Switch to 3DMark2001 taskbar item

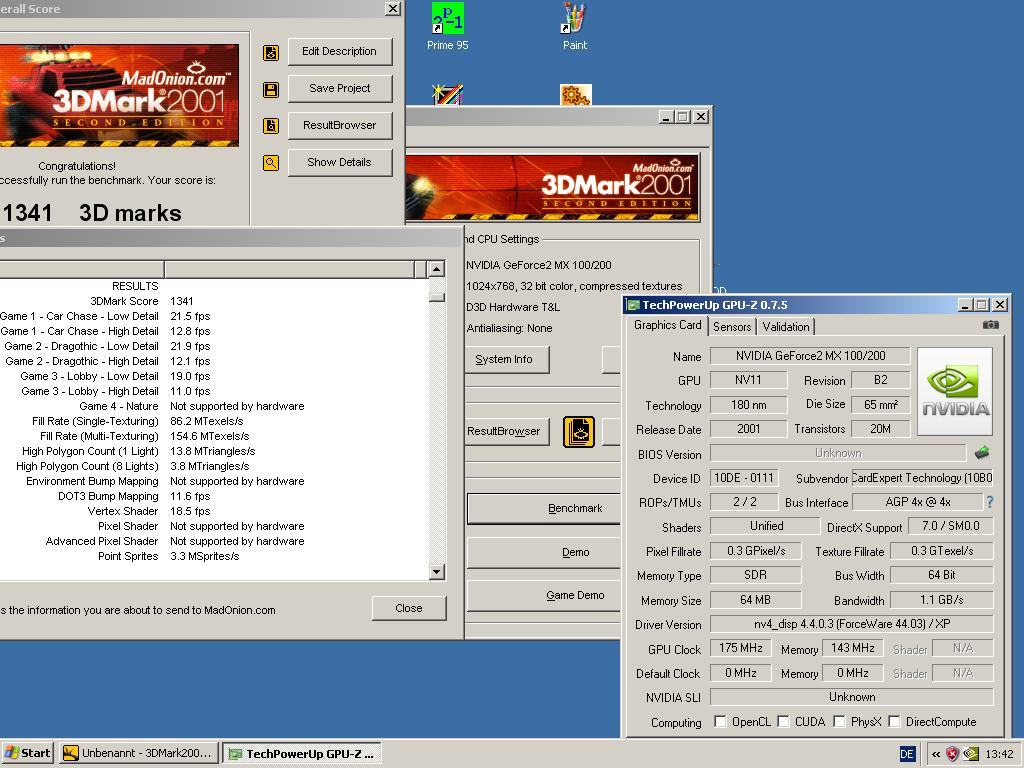[139, 754]
